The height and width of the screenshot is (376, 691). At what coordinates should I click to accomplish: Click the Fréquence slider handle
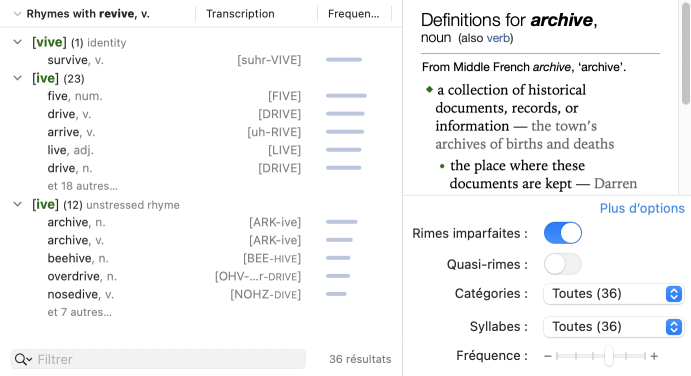pyautogui.click(x=609, y=356)
